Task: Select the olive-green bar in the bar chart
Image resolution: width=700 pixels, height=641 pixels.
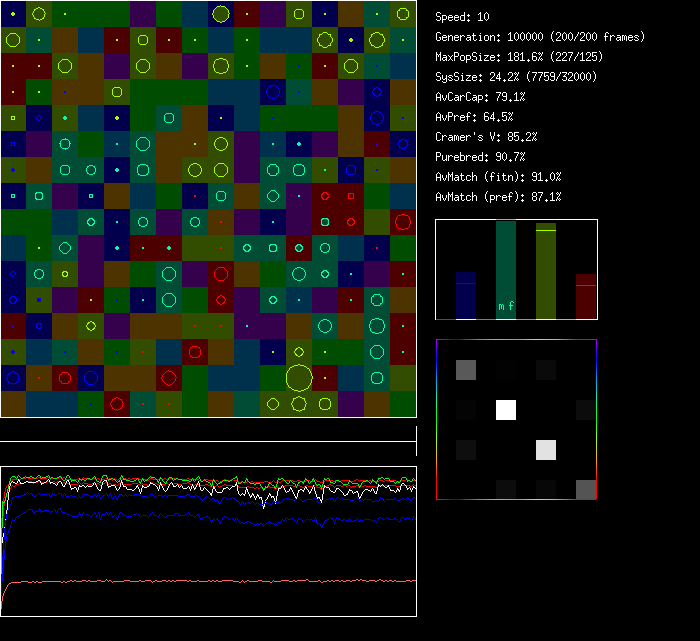Action: point(546,271)
